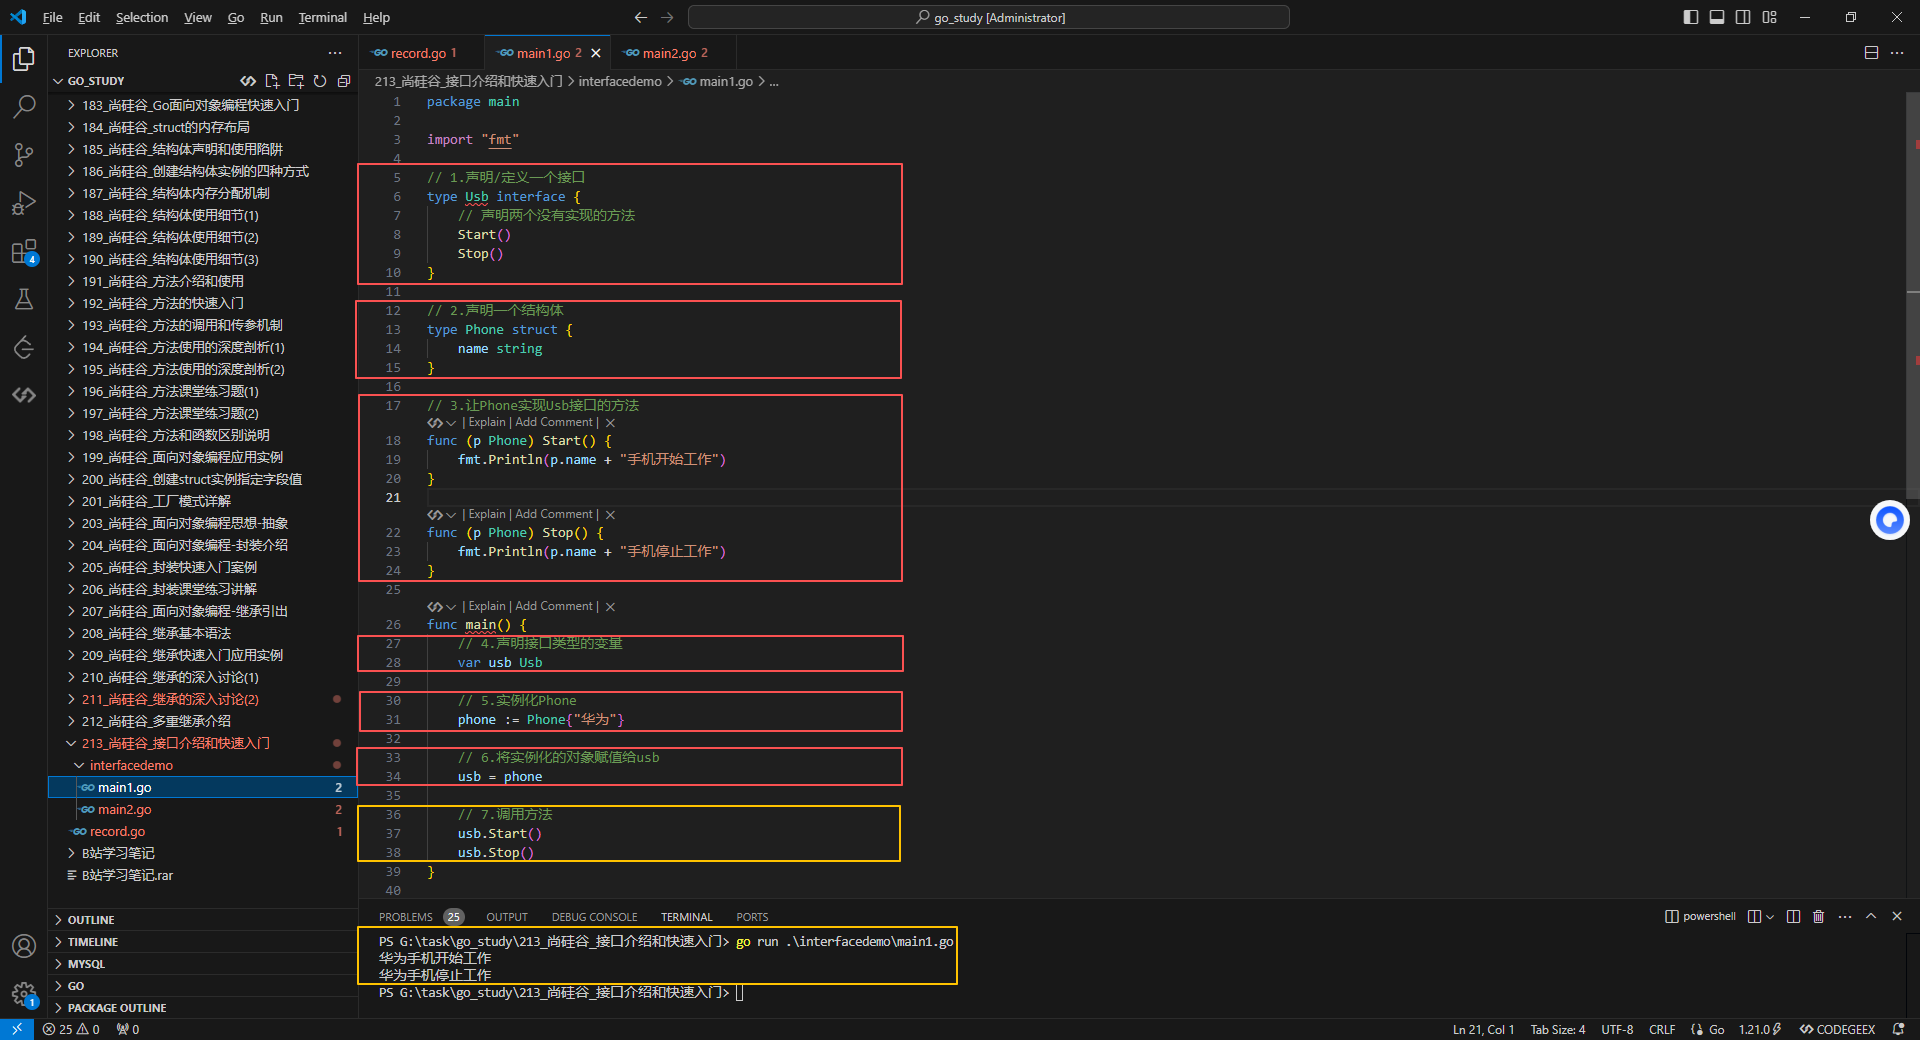Split the terminal pane
This screenshot has width=1920, height=1040.
1793,916
